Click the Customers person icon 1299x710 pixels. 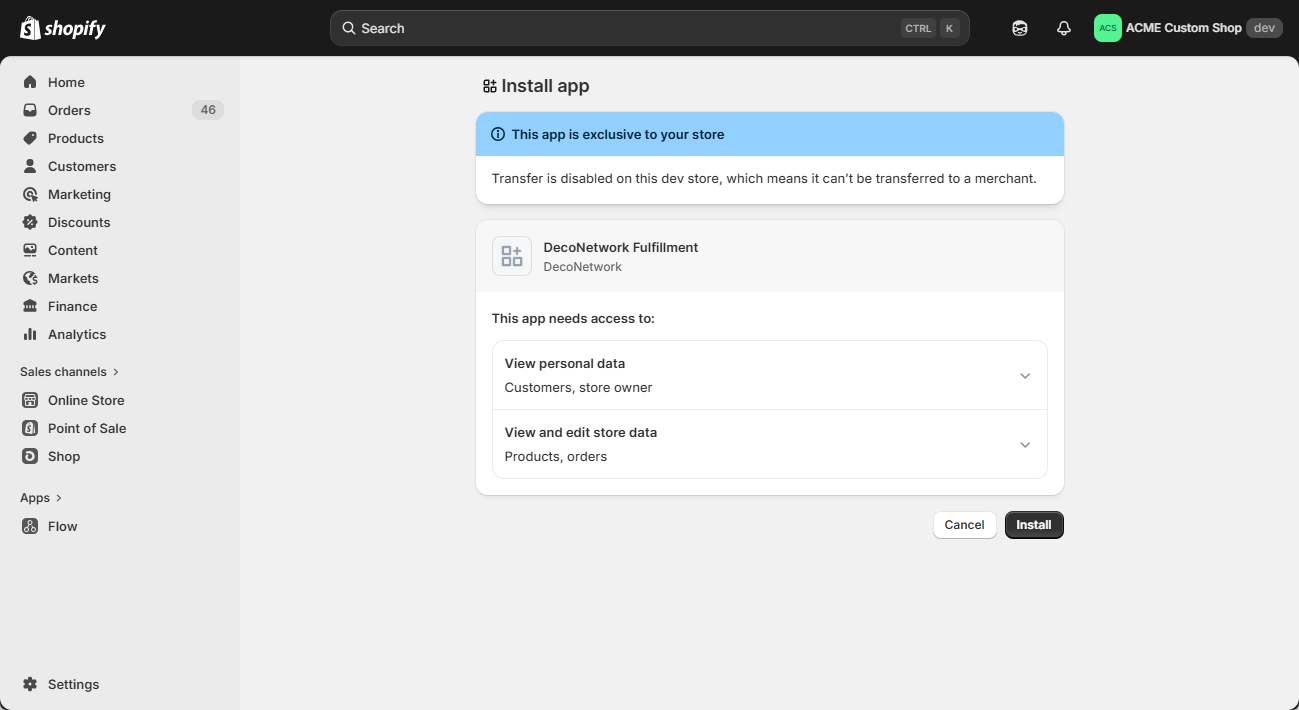pyautogui.click(x=30, y=166)
